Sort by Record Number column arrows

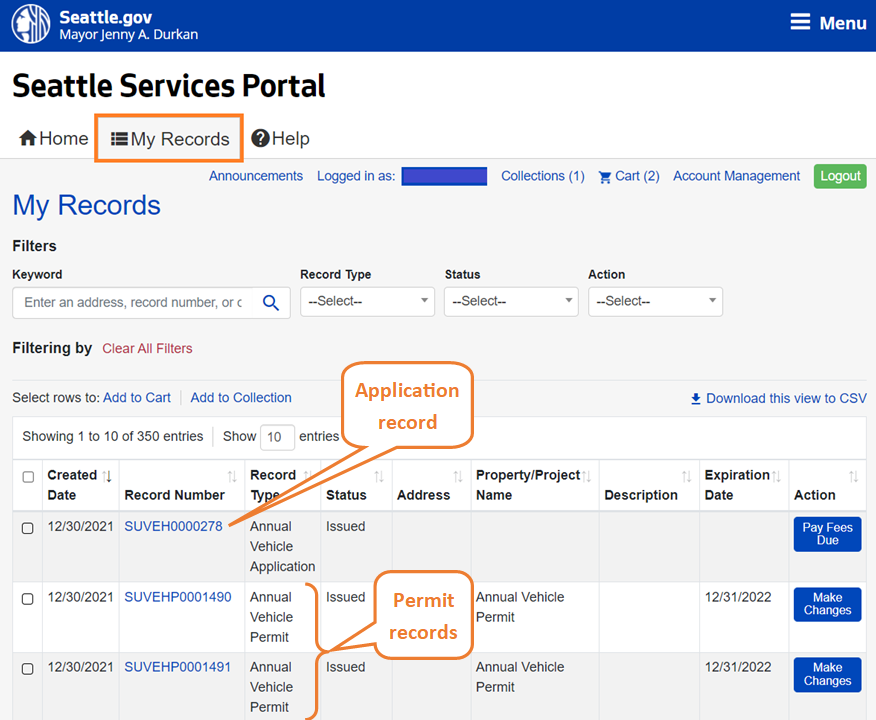coord(232,476)
